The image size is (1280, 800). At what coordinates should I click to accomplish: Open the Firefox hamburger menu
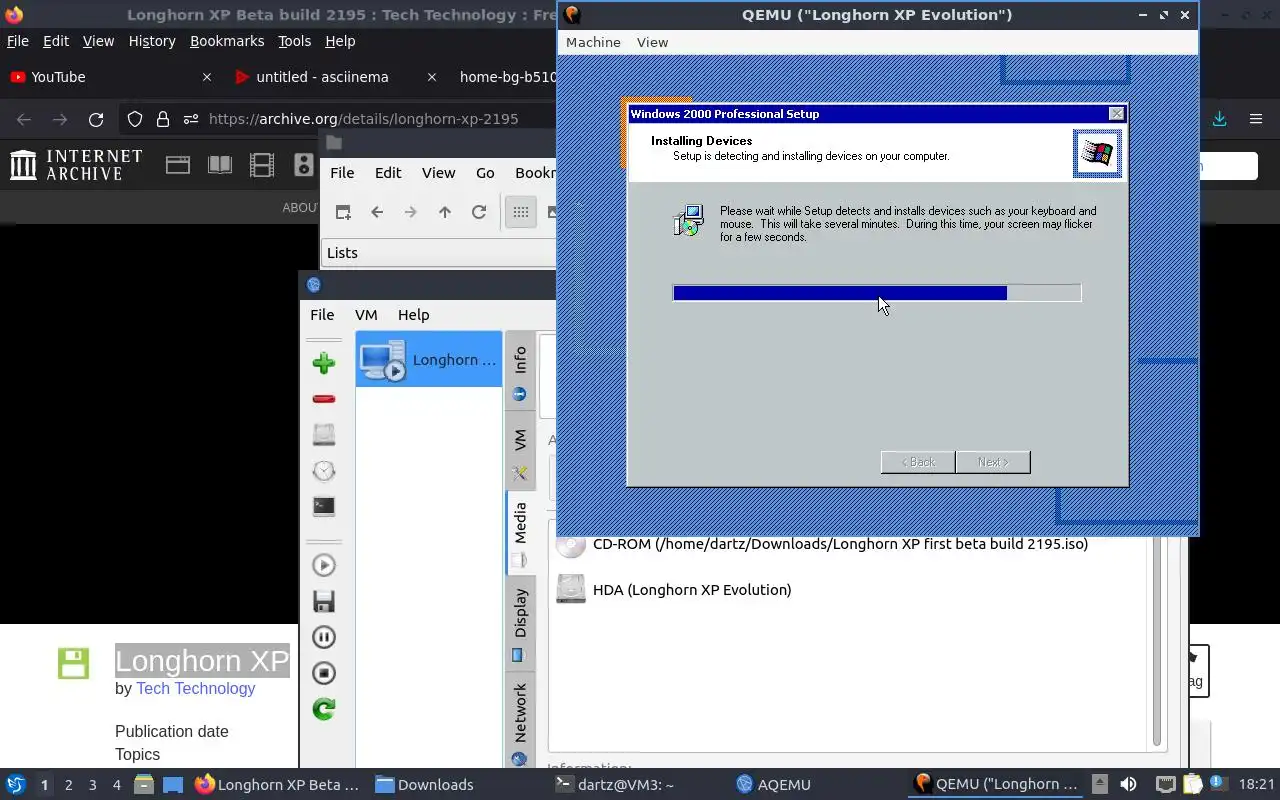[x=1256, y=118]
